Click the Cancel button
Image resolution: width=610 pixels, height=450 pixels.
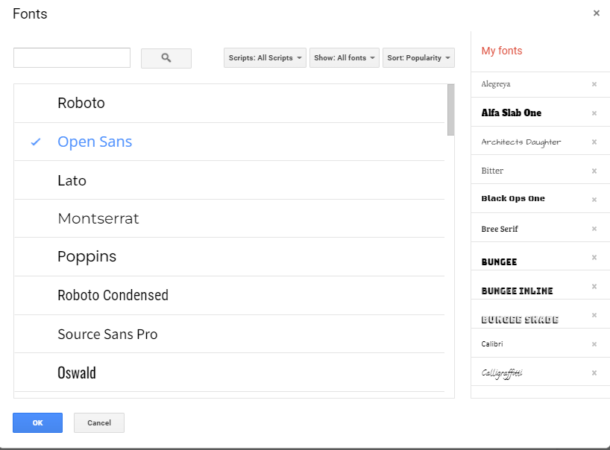click(x=99, y=423)
